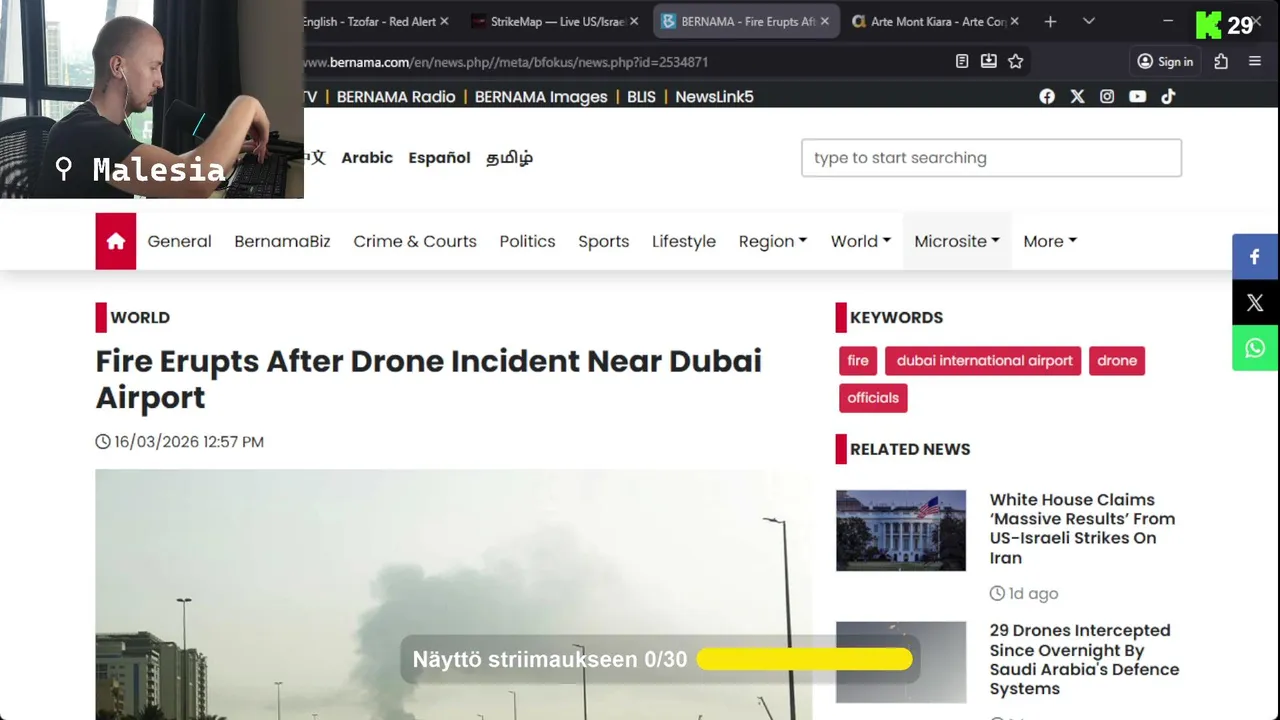
Task: Close the BERNAMA tab
Action: coord(825,21)
